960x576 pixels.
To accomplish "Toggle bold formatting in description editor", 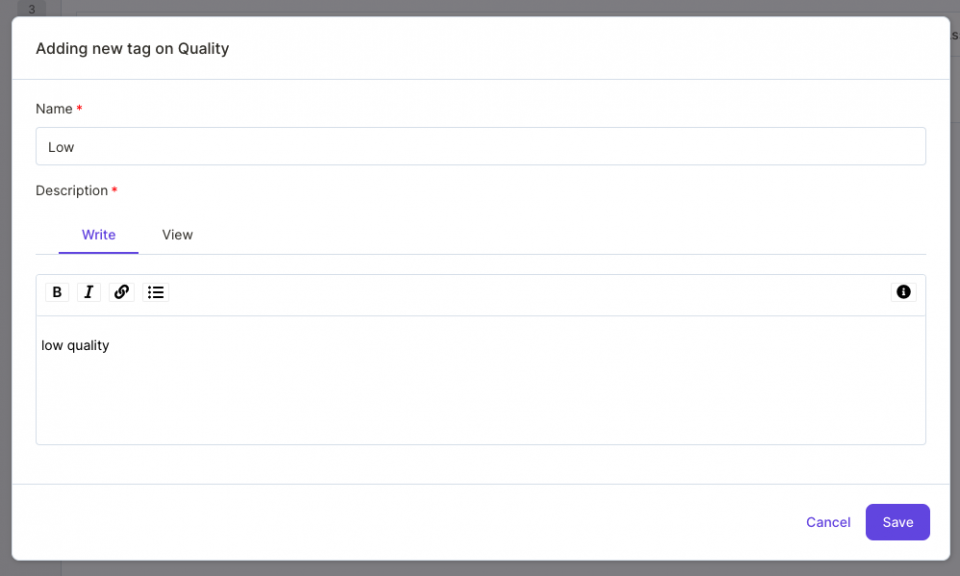I will (57, 292).
